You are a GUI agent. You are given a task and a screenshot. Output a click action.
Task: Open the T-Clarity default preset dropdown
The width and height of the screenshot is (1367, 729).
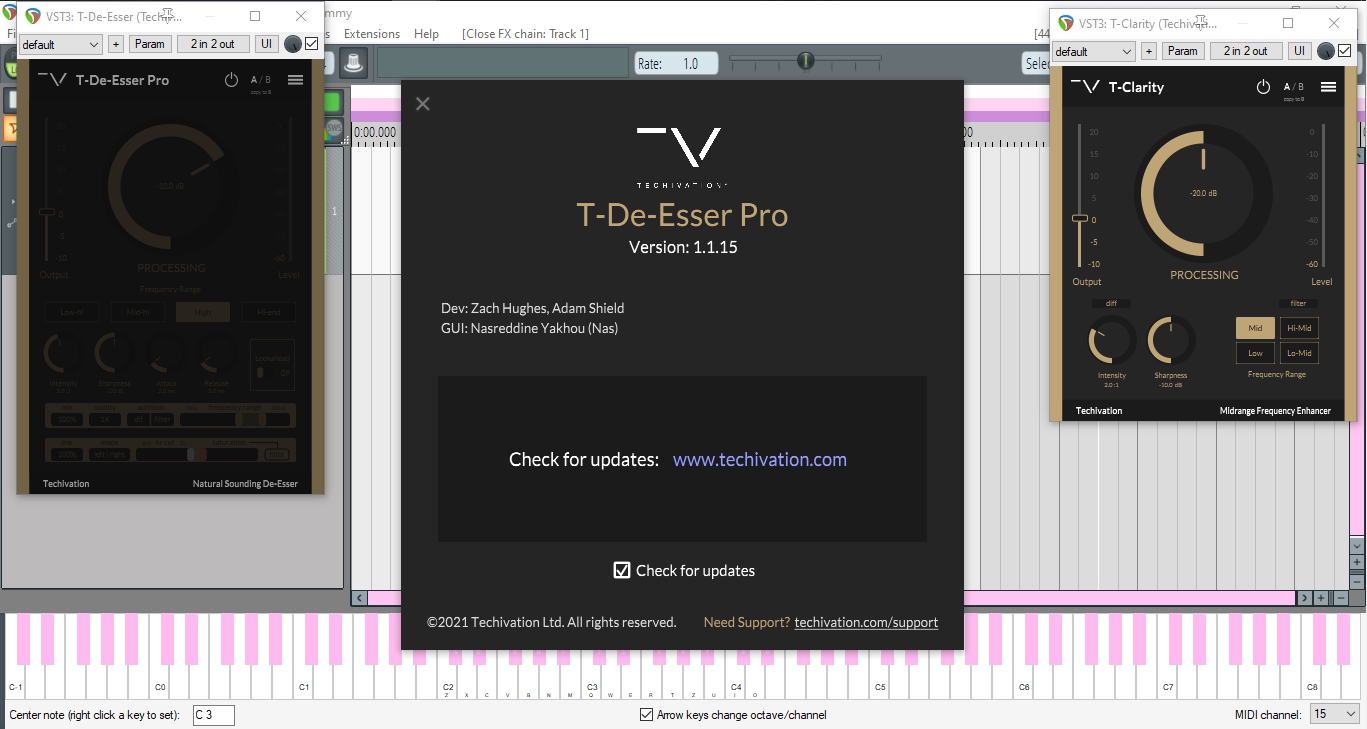pyautogui.click(x=1093, y=51)
